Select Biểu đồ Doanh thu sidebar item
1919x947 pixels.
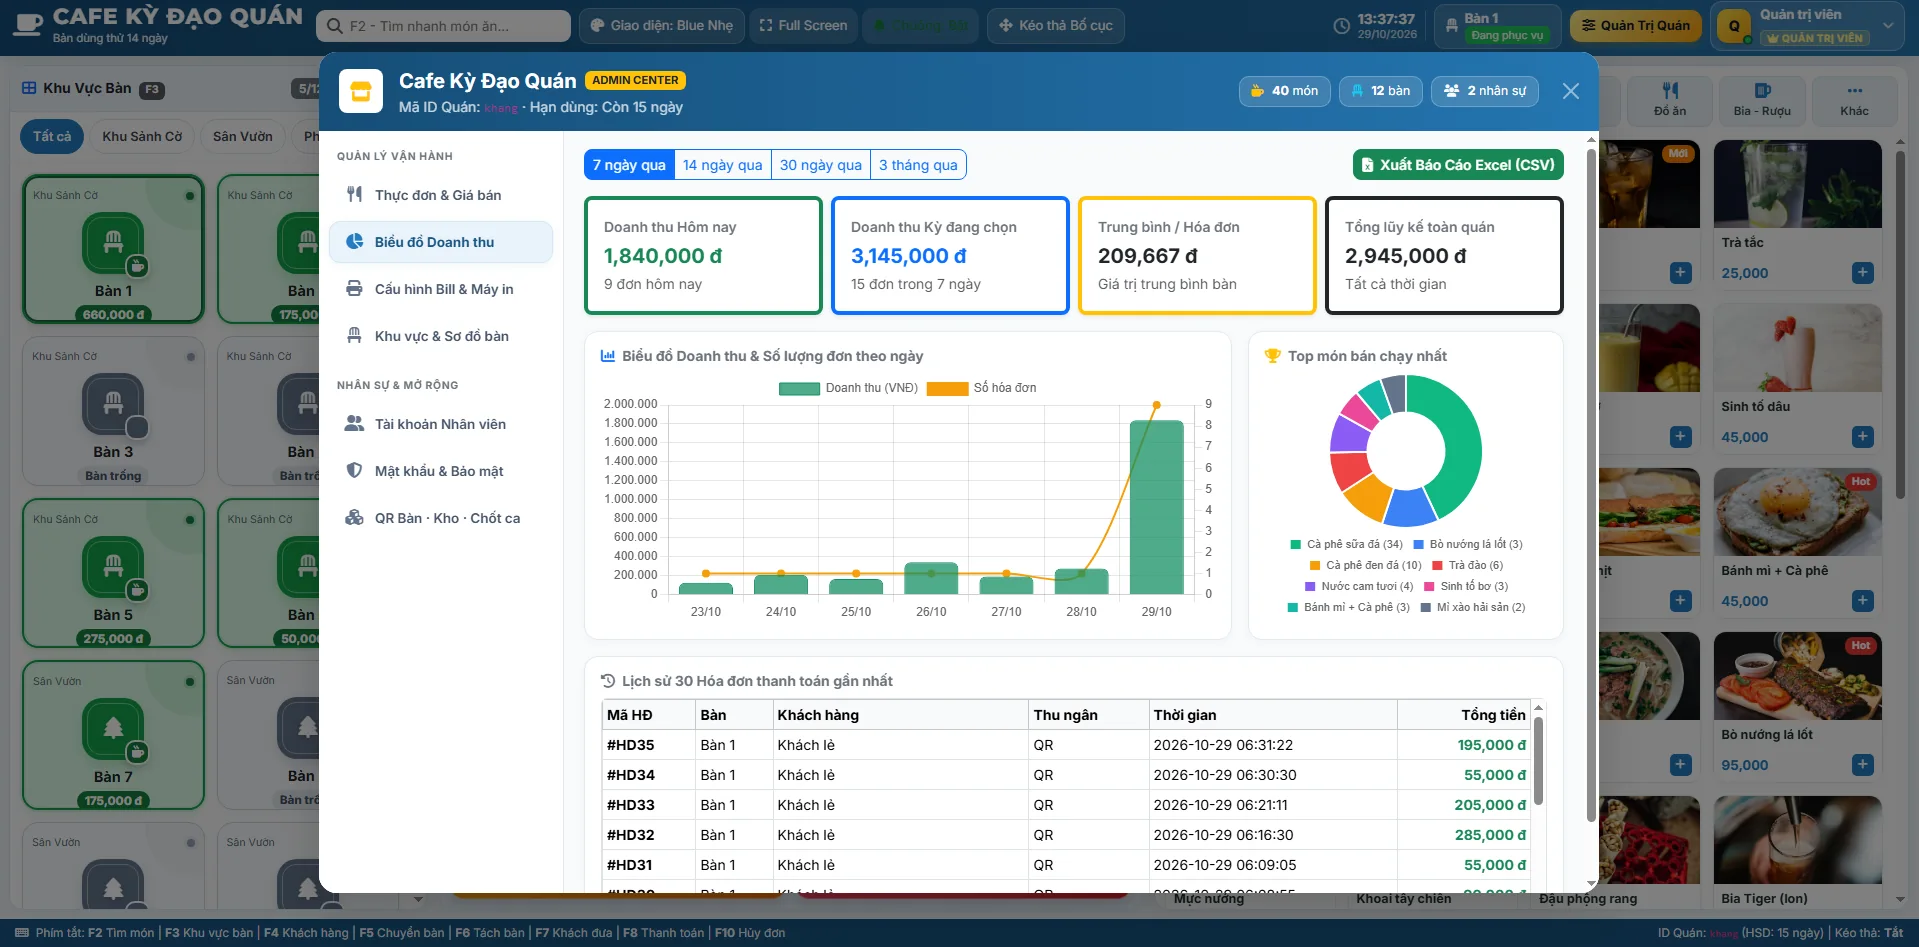click(440, 242)
